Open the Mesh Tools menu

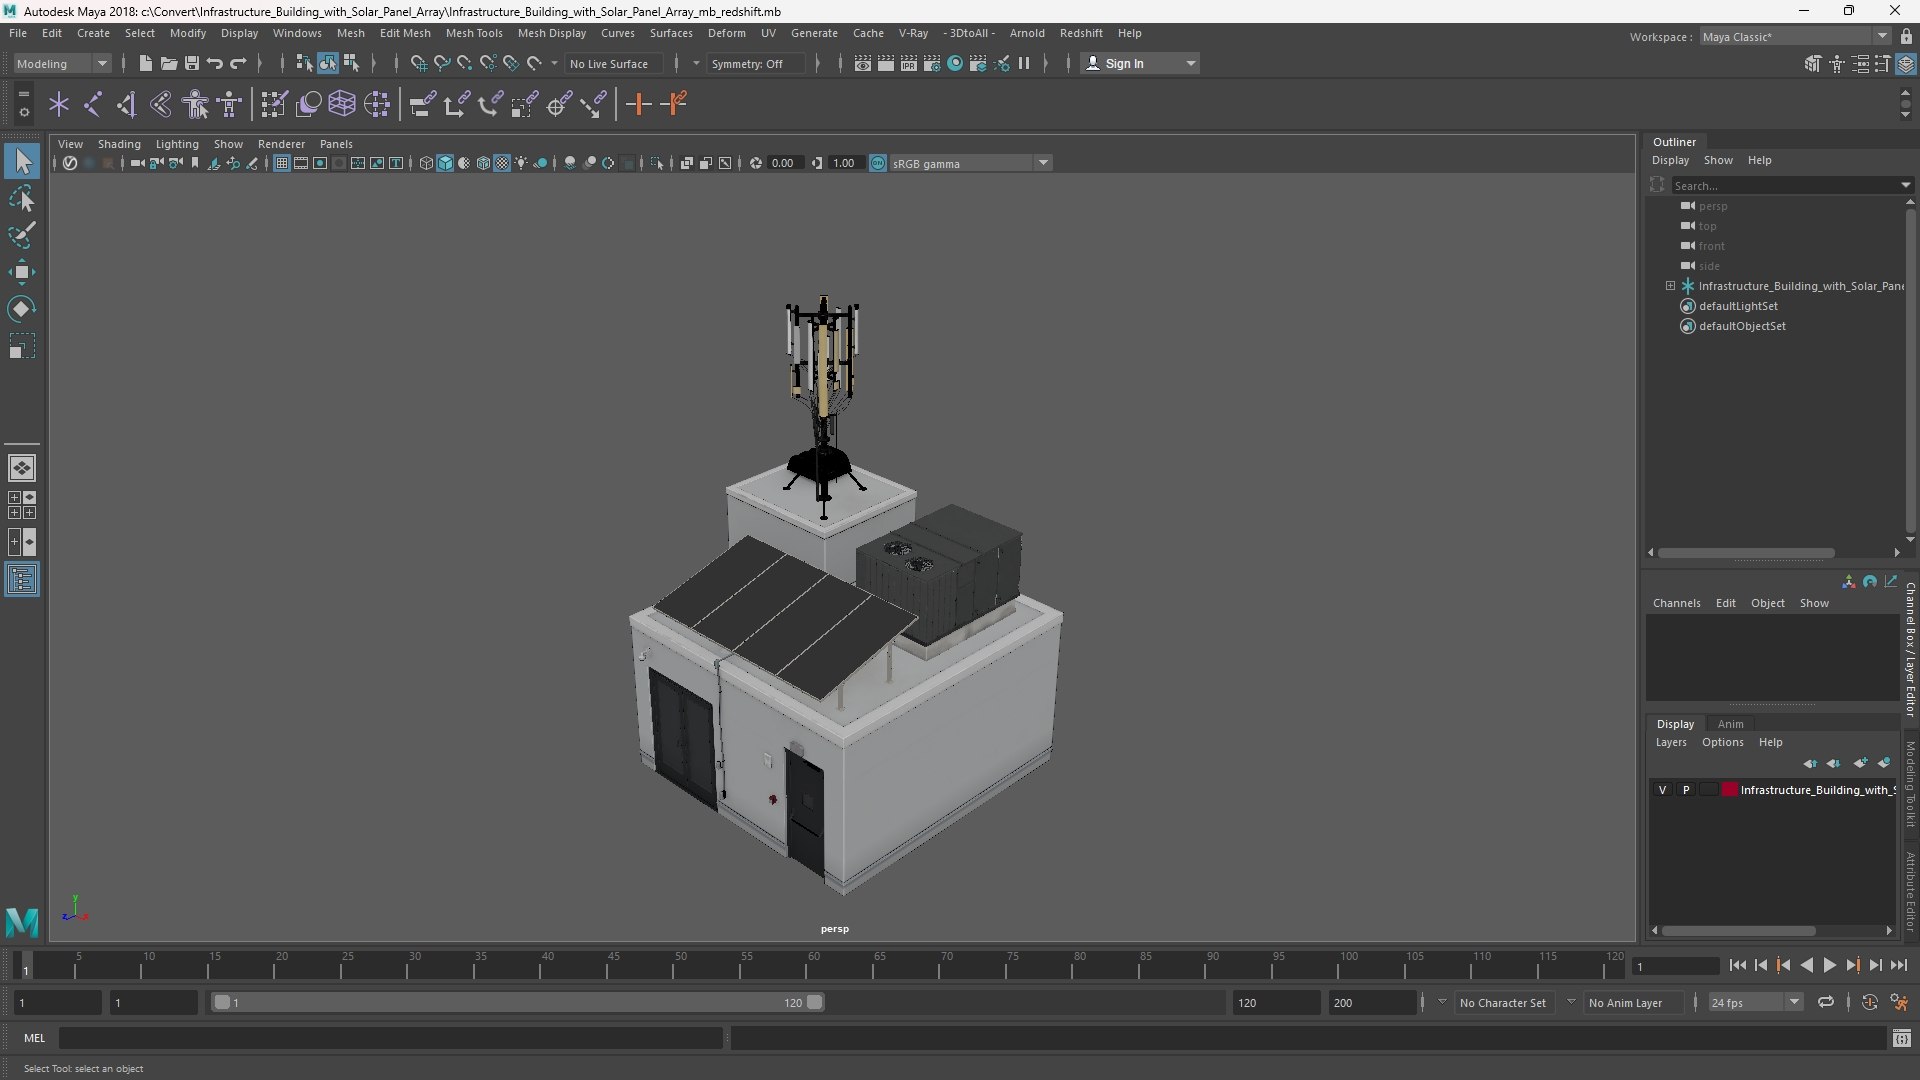click(x=474, y=33)
